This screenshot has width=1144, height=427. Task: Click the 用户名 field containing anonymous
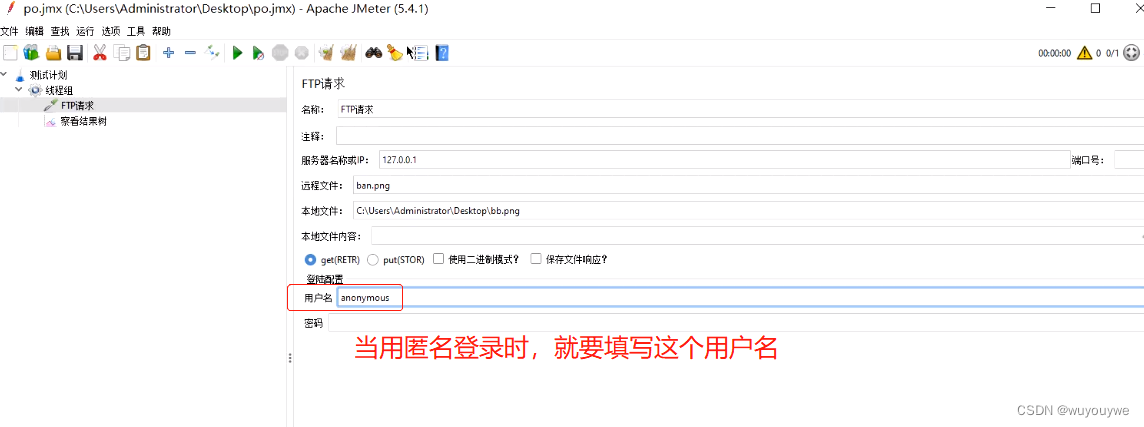coord(741,298)
